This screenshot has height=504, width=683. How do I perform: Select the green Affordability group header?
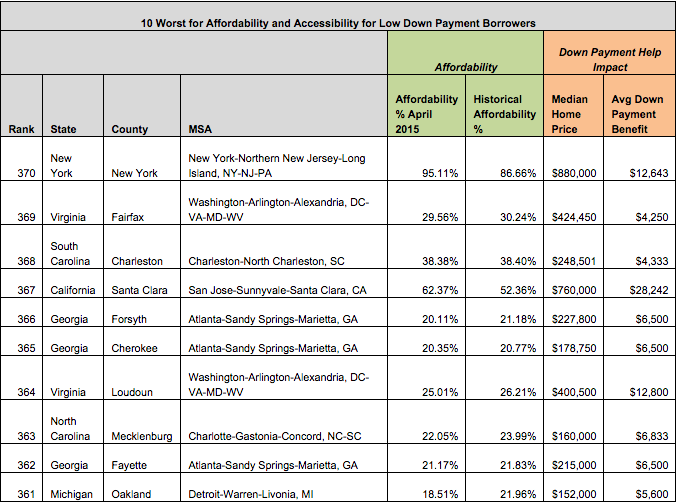click(x=465, y=68)
